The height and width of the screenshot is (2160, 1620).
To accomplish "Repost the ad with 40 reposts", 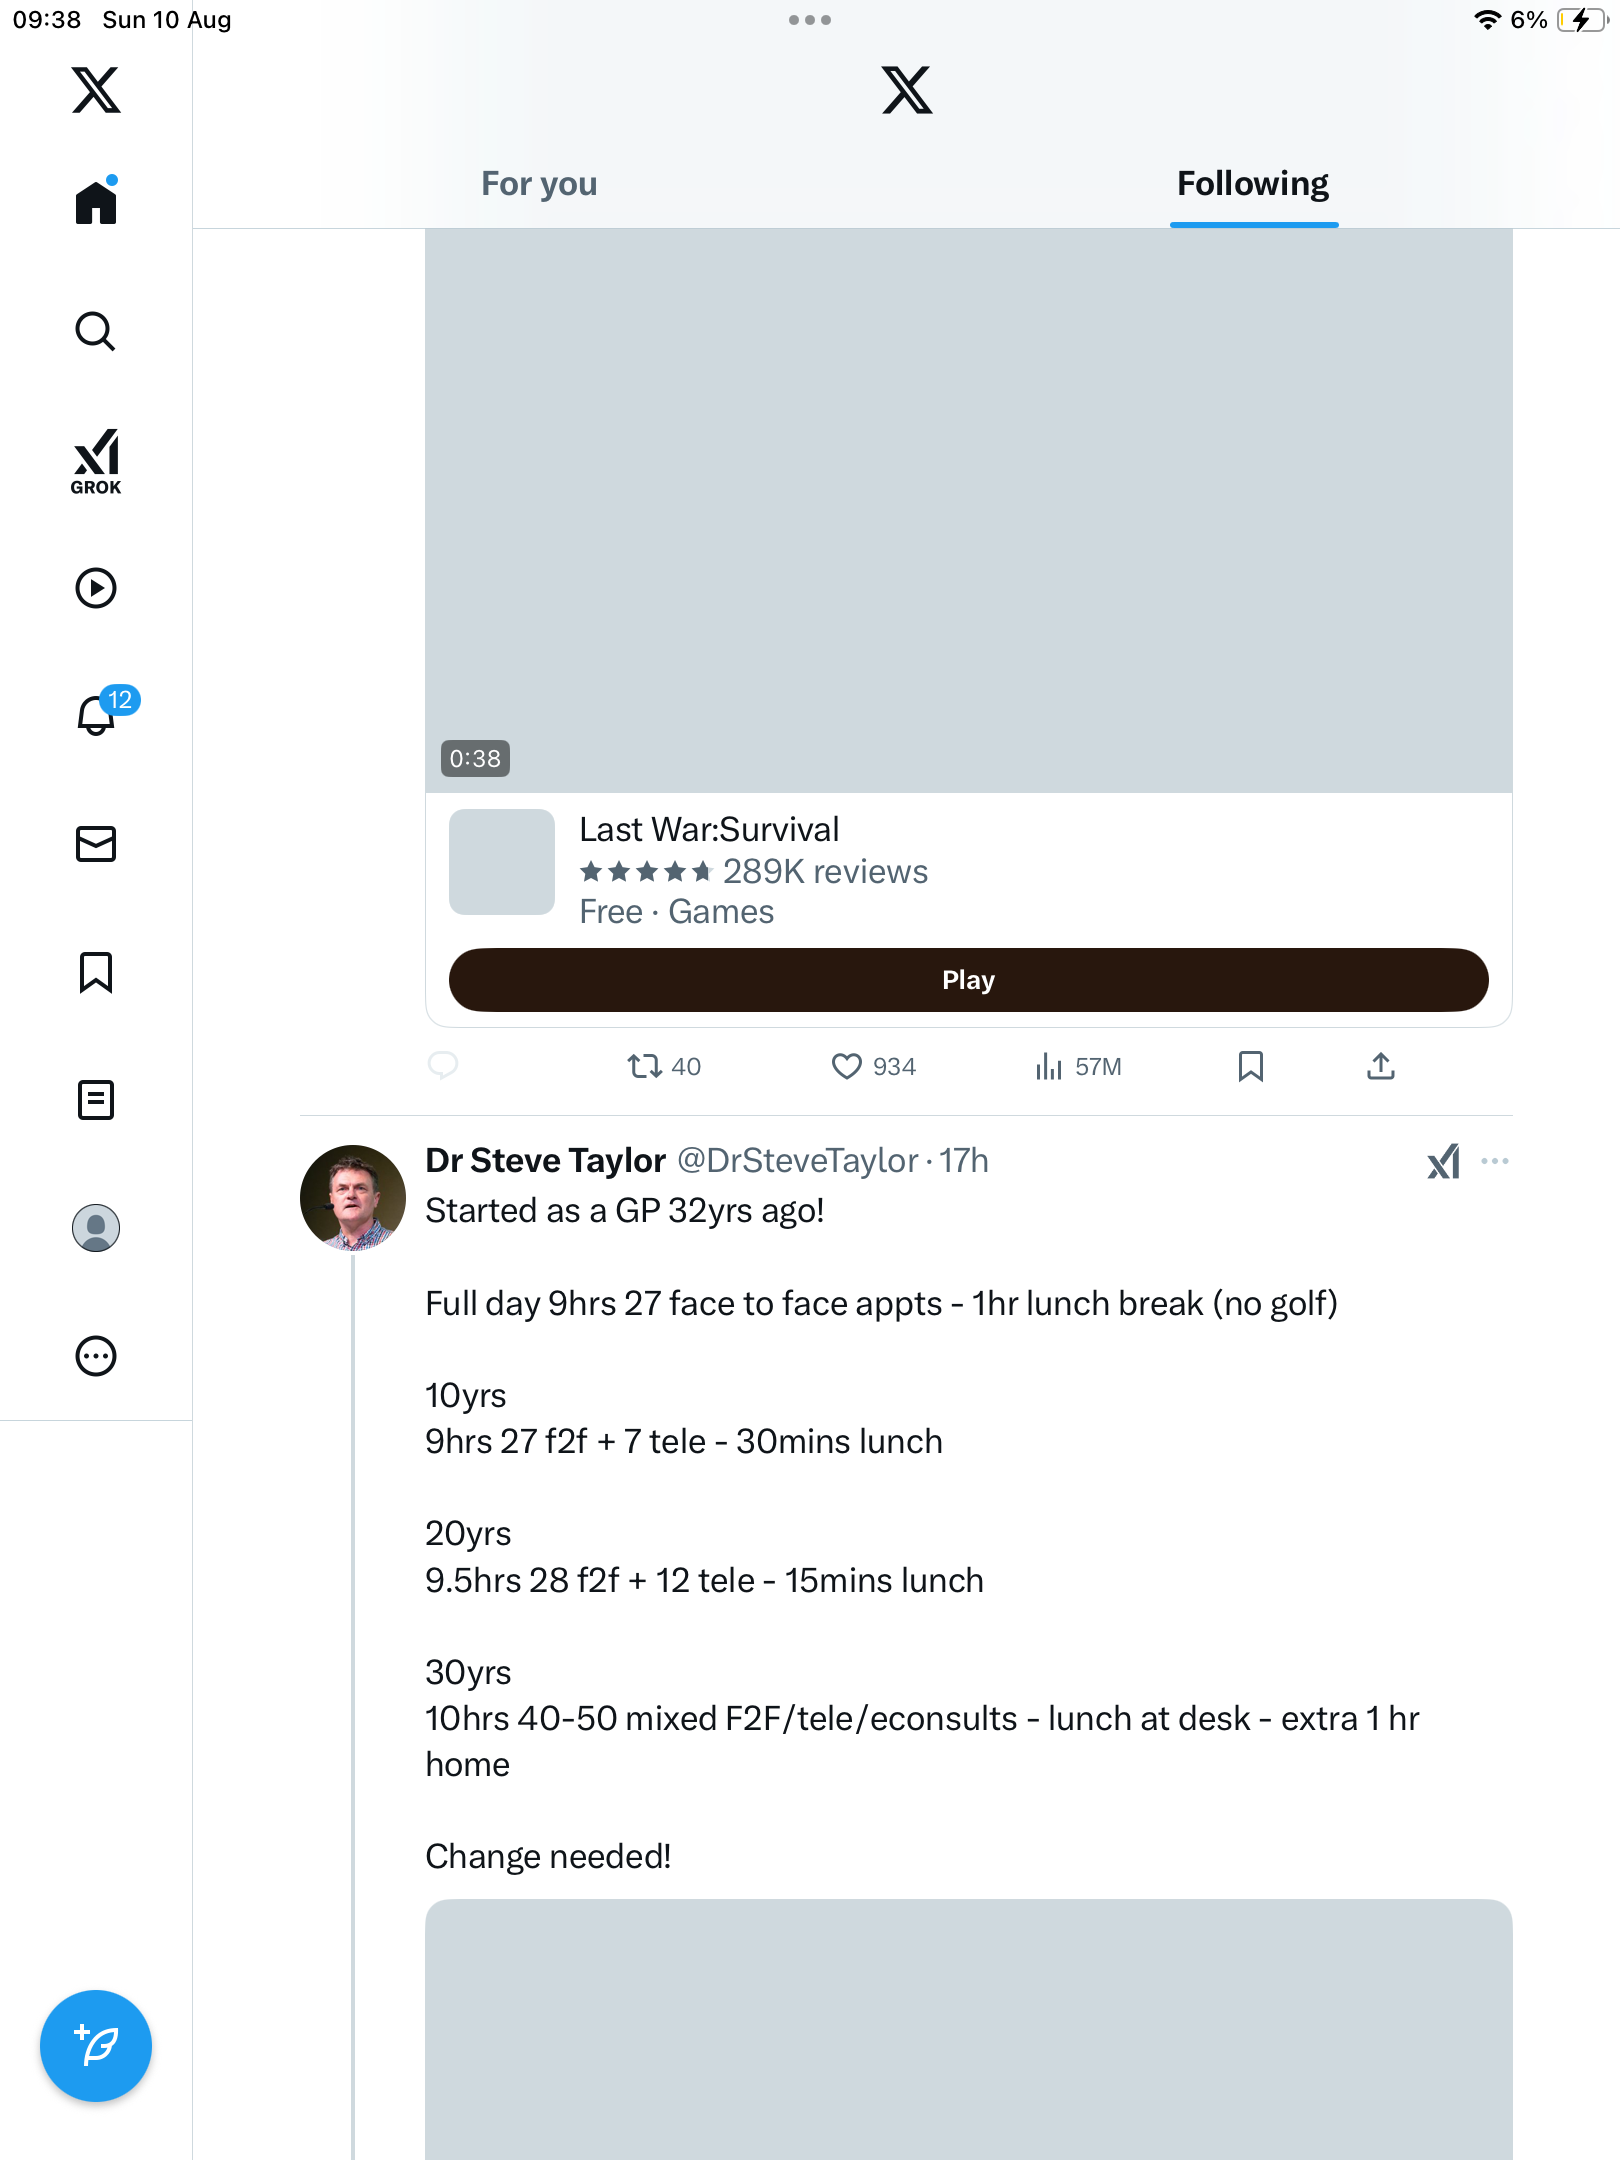I will [645, 1066].
